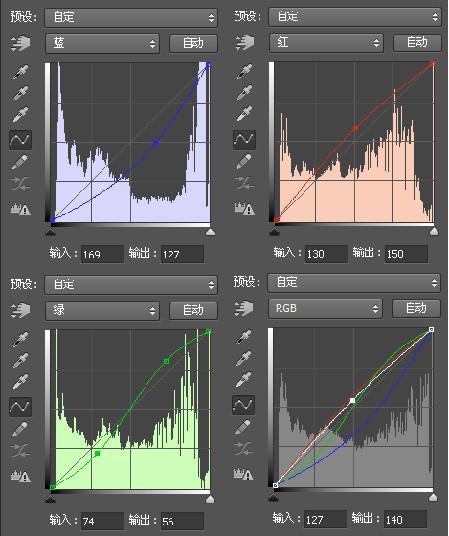Open the RGB channel dropdown
The image size is (449, 536).
click(x=325, y=309)
